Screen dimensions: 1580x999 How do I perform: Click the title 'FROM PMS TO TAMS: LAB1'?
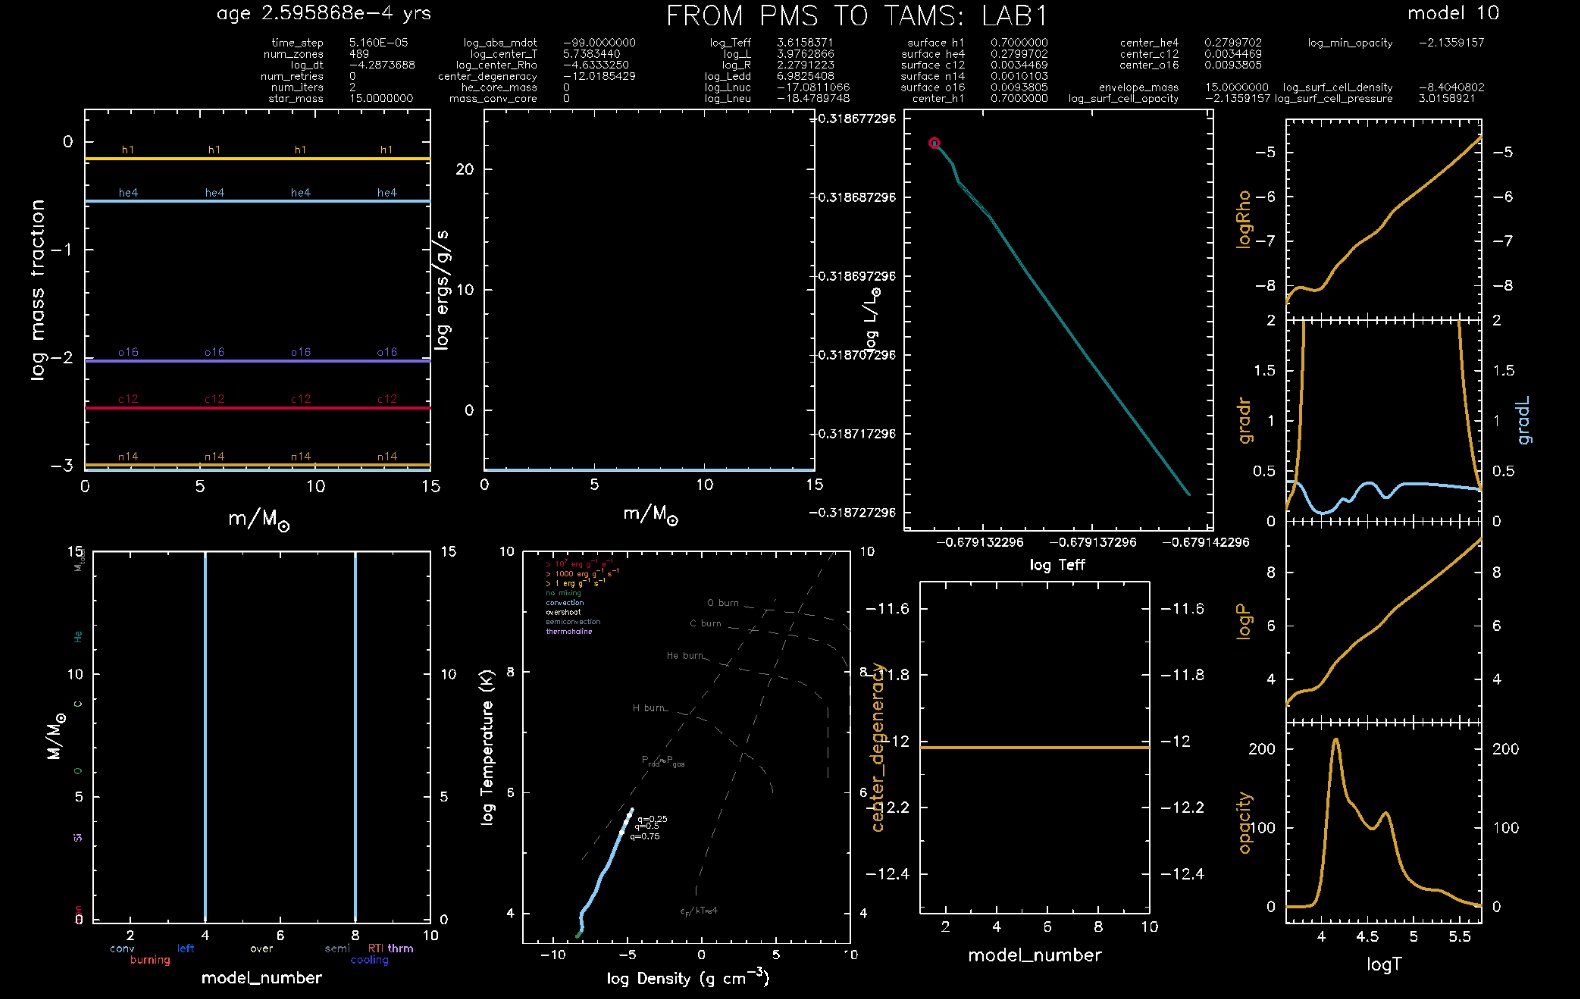click(857, 16)
